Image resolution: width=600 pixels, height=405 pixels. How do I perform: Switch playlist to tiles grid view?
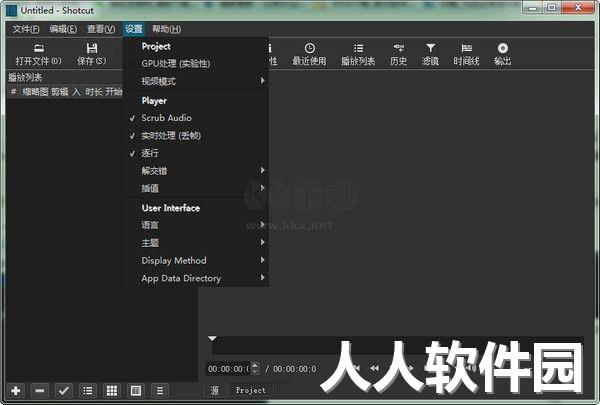[x=112, y=391]
